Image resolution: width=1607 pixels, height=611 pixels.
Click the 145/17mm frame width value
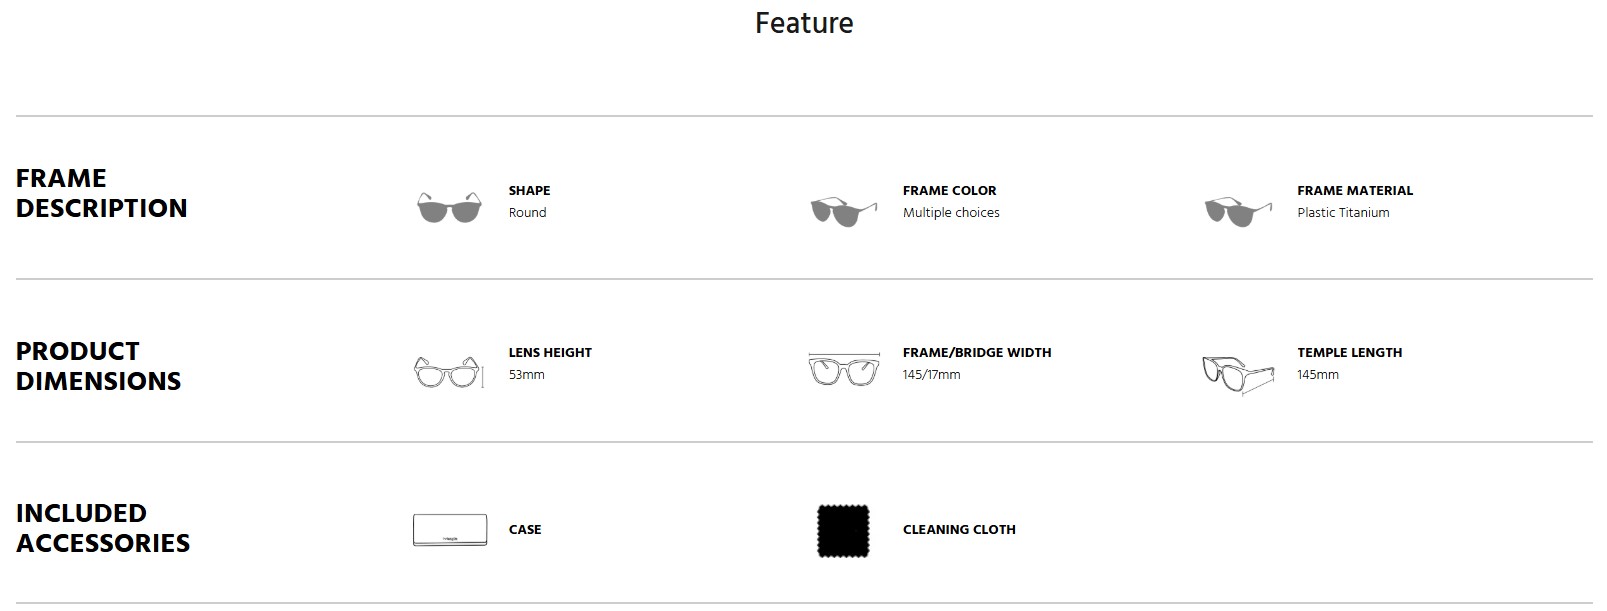pyautogui.click(x=931, y=374)
